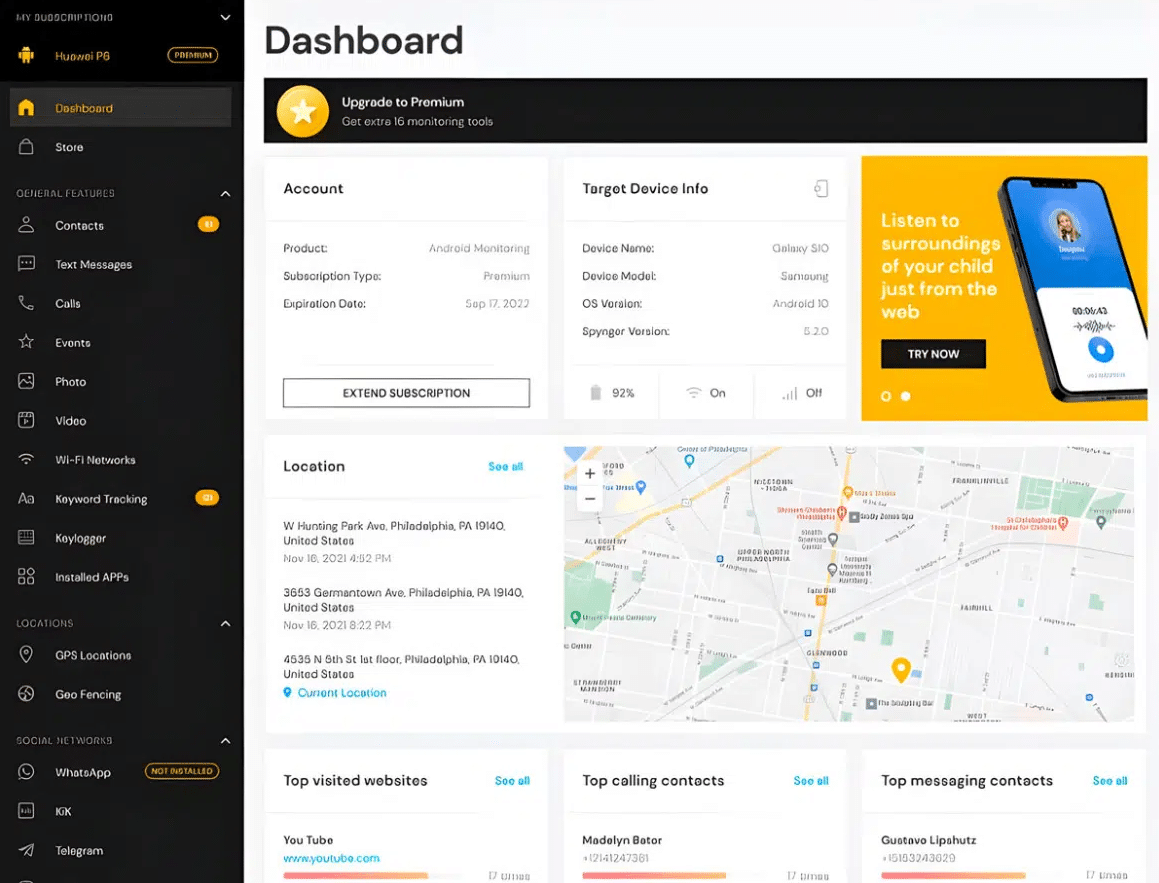Click the Contacts notification count badge
The height and width of the screenshot is (883, 1159).
point(208,224)
